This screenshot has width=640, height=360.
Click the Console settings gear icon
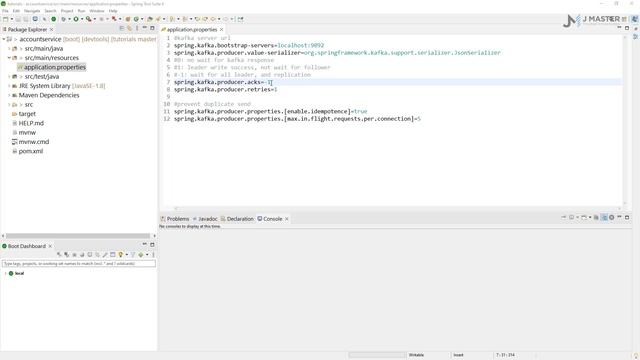click(611, 218)
